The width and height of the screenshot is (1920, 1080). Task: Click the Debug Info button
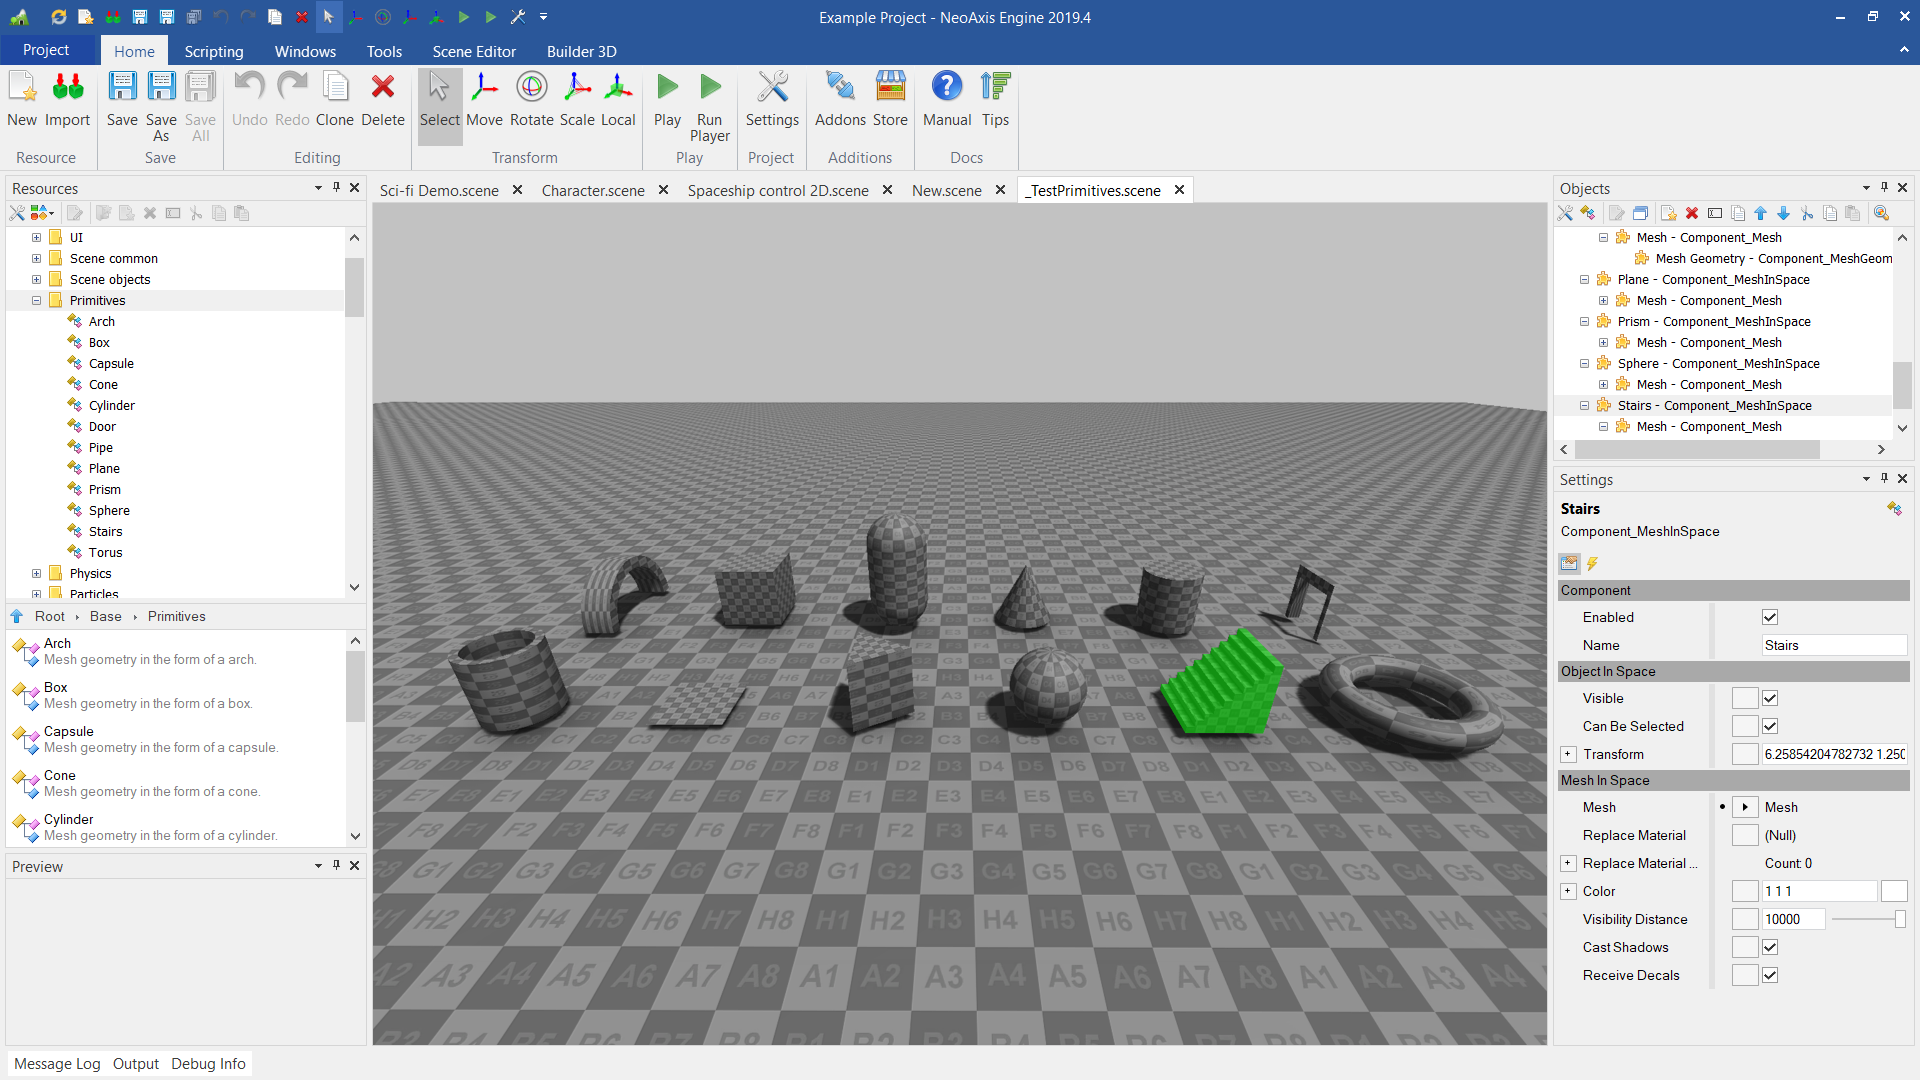[x=208, y=1063]
